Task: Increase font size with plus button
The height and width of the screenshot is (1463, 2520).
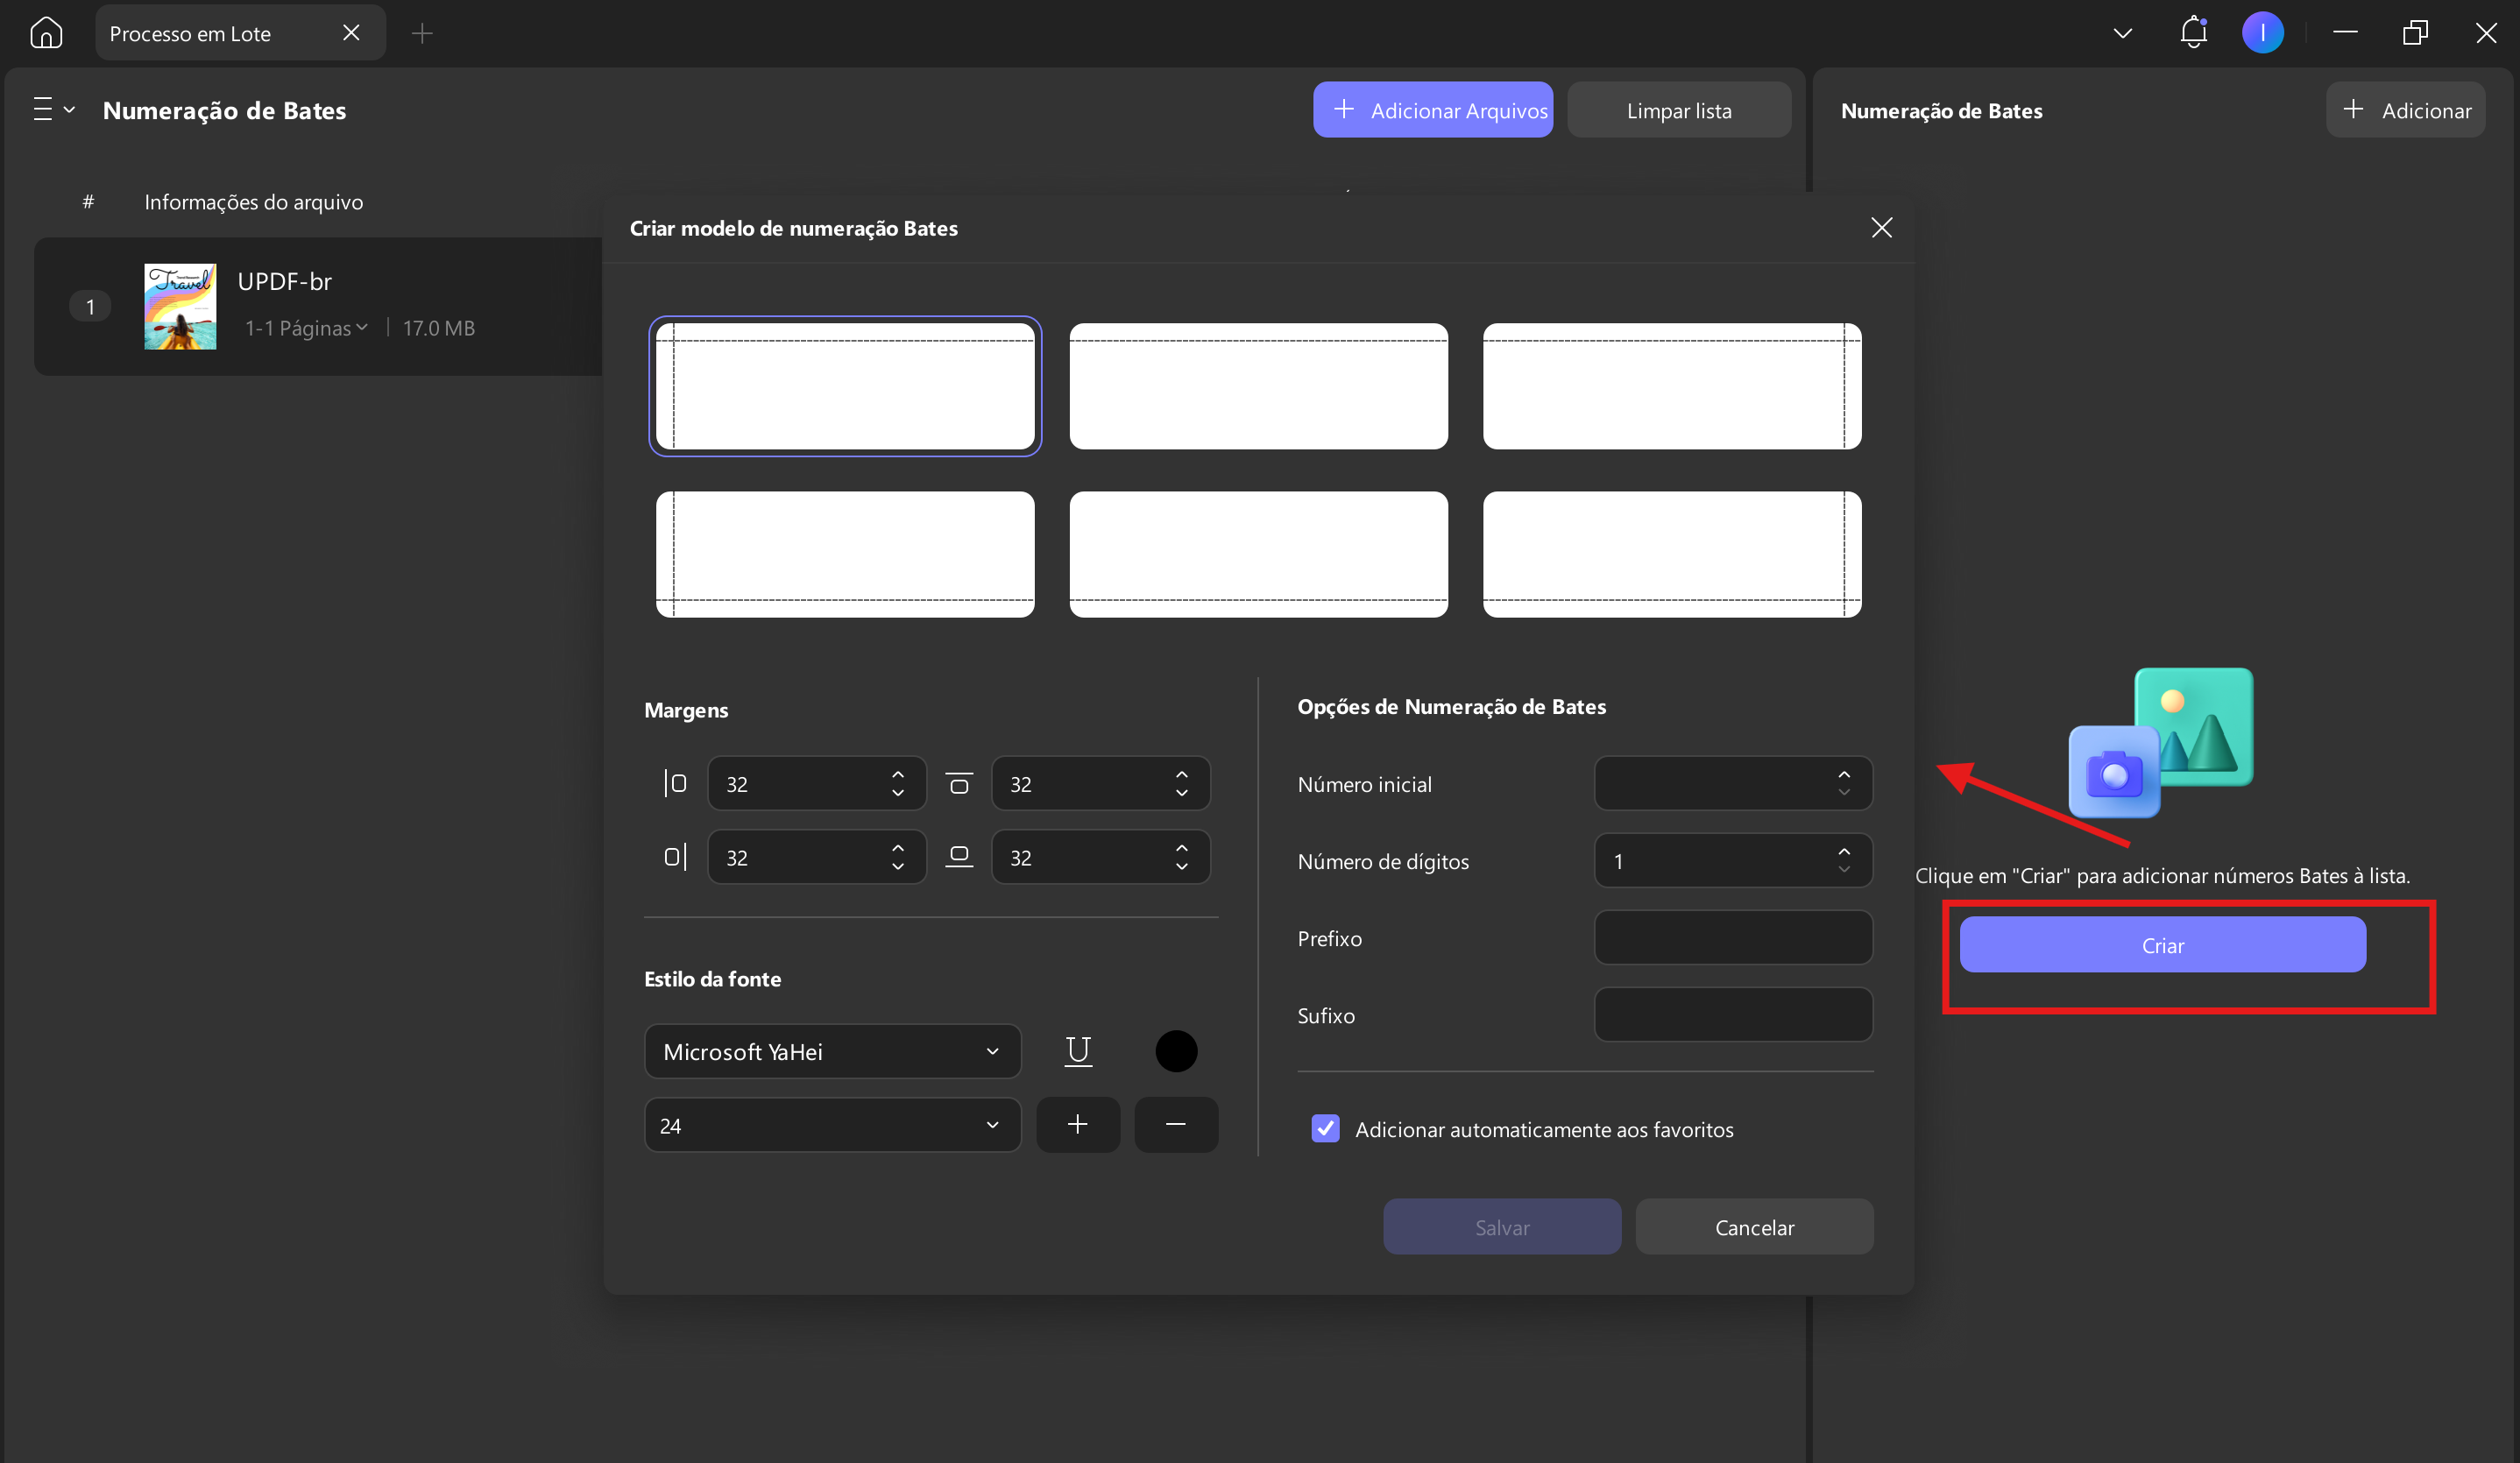Action: click(1077, 1125)
